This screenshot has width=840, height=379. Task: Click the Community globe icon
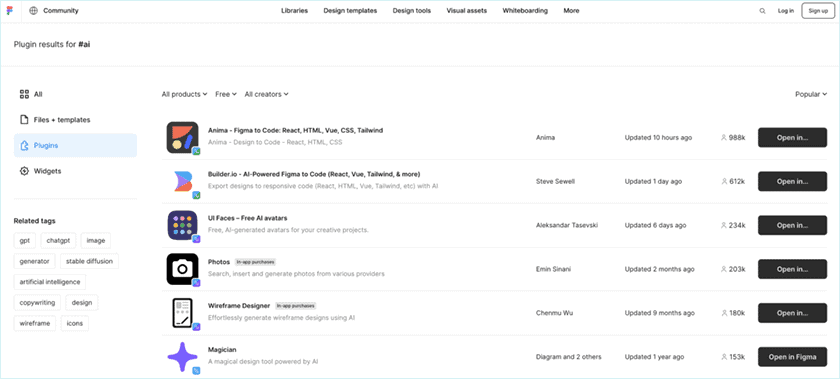pyautogui.click(x=33, y=11)
